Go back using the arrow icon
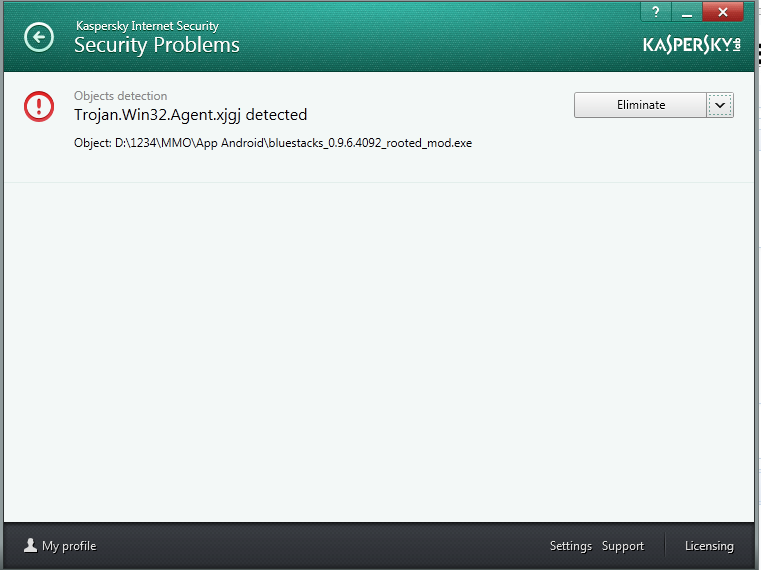The image size is (761, 570). 39,38
